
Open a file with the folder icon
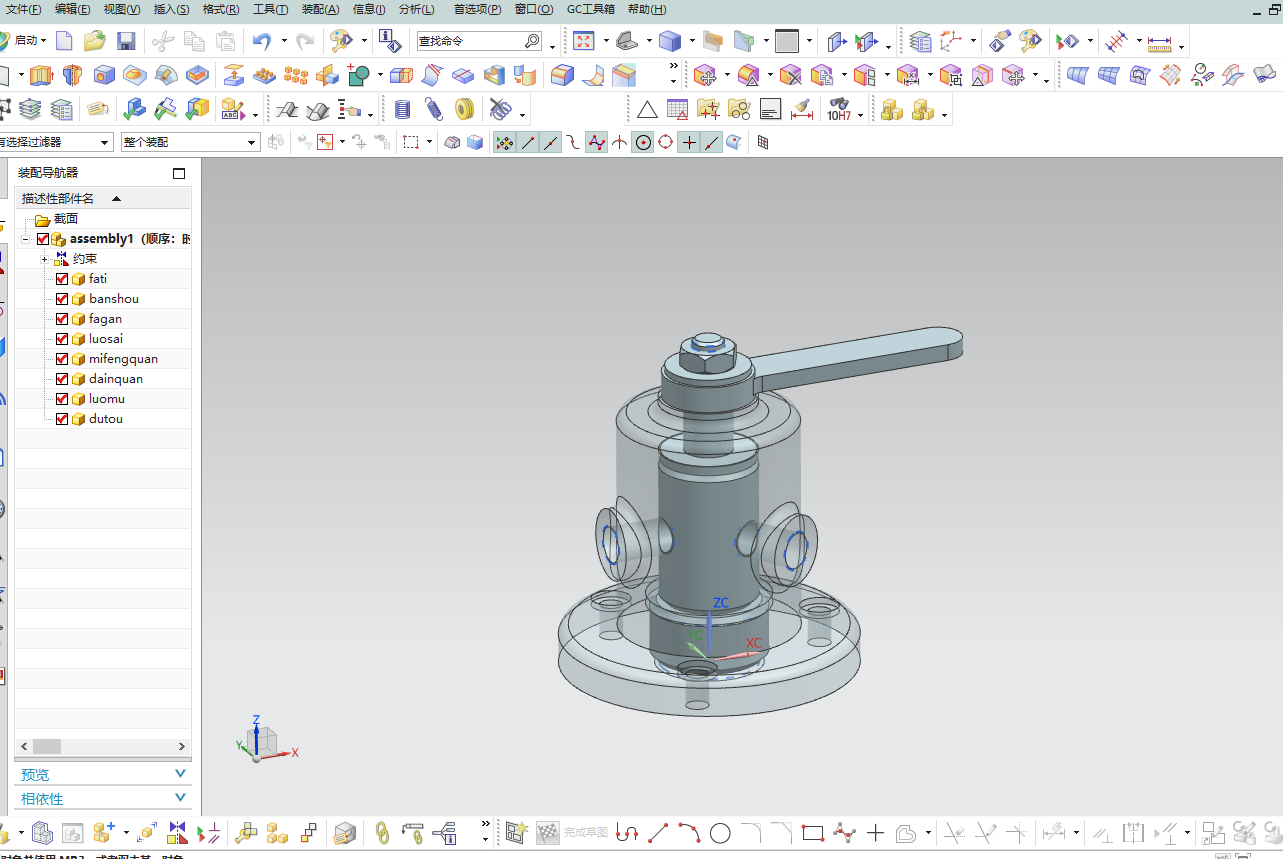[95, 41]
